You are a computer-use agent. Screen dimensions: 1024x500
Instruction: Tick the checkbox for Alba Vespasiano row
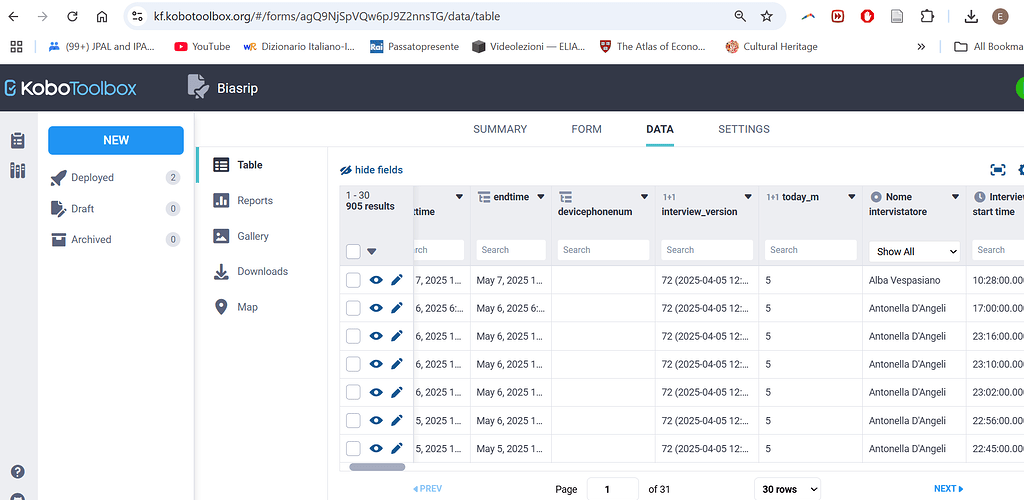pos(353,281)
